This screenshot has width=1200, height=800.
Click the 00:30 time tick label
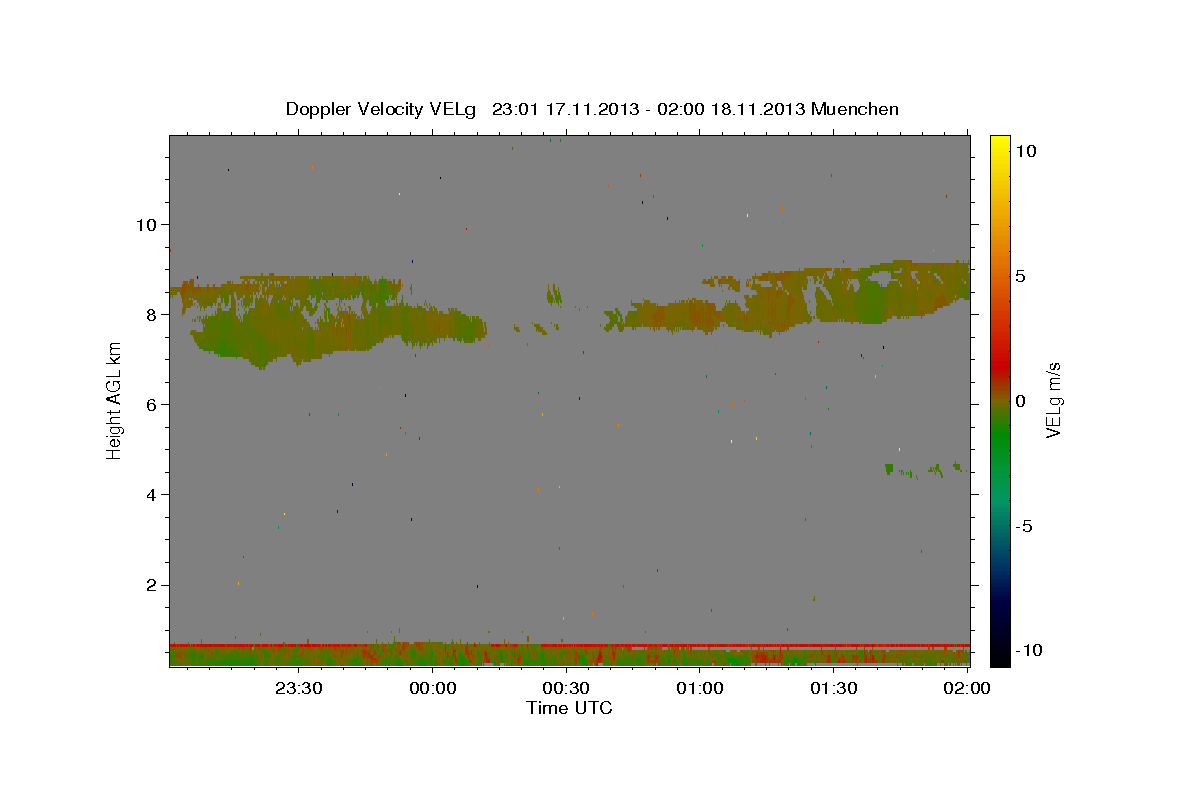click(566, 688)
